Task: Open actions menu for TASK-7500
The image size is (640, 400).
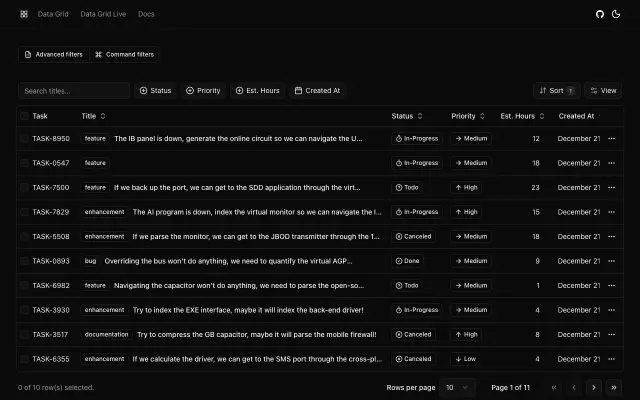Action: pos(611,188)
